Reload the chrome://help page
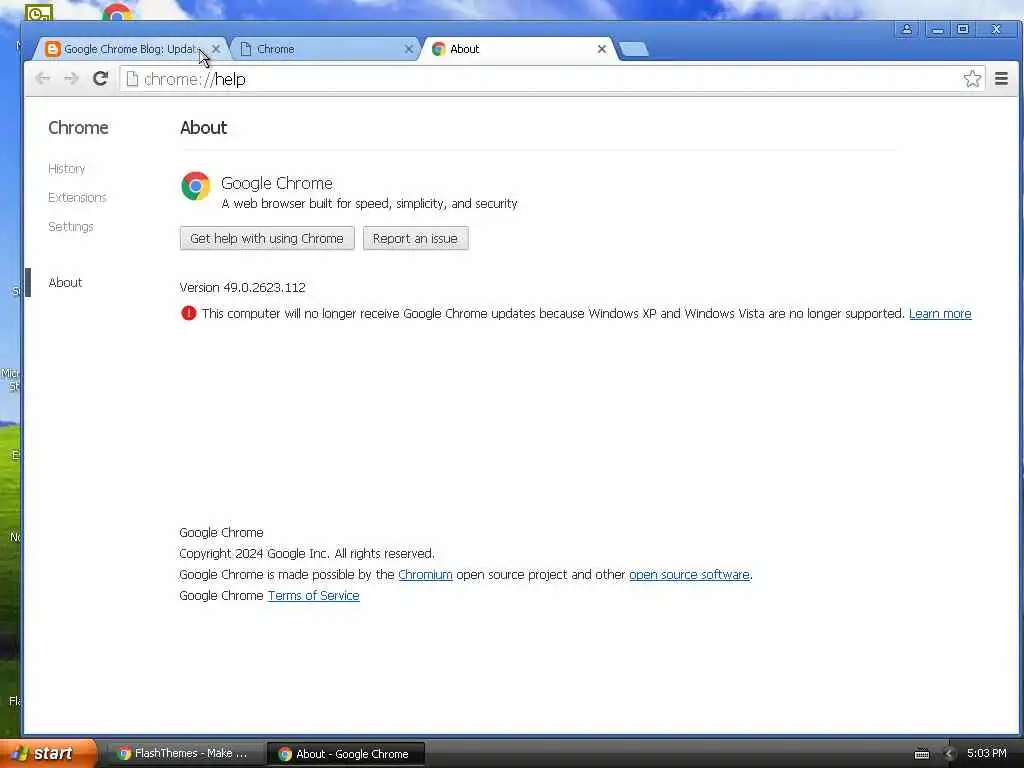 (100, 79)
